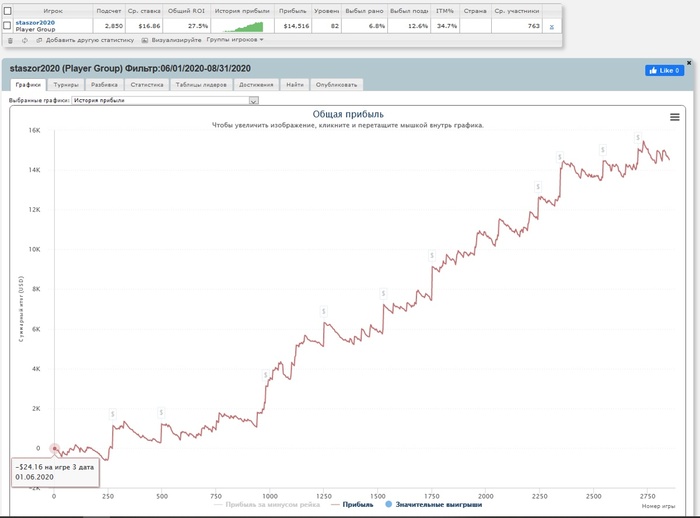Click the Facebook Like button
This screenshot has width=700, height=518.
coord(664,71)
